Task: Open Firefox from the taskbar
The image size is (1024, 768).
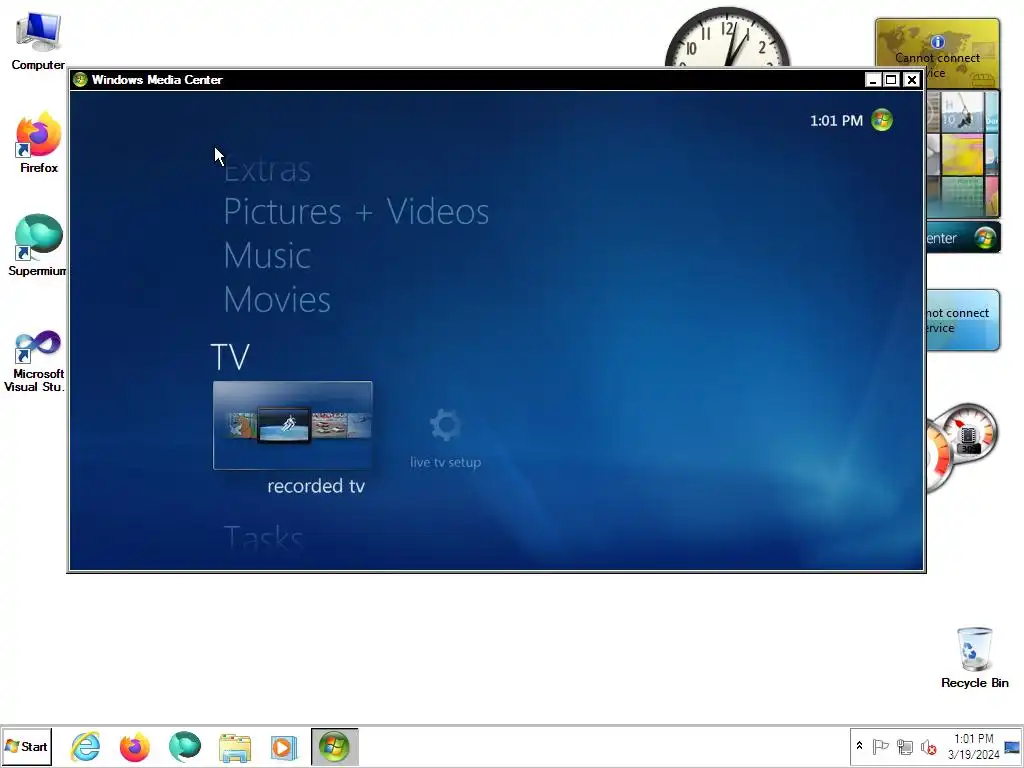Action: point(135,746)
